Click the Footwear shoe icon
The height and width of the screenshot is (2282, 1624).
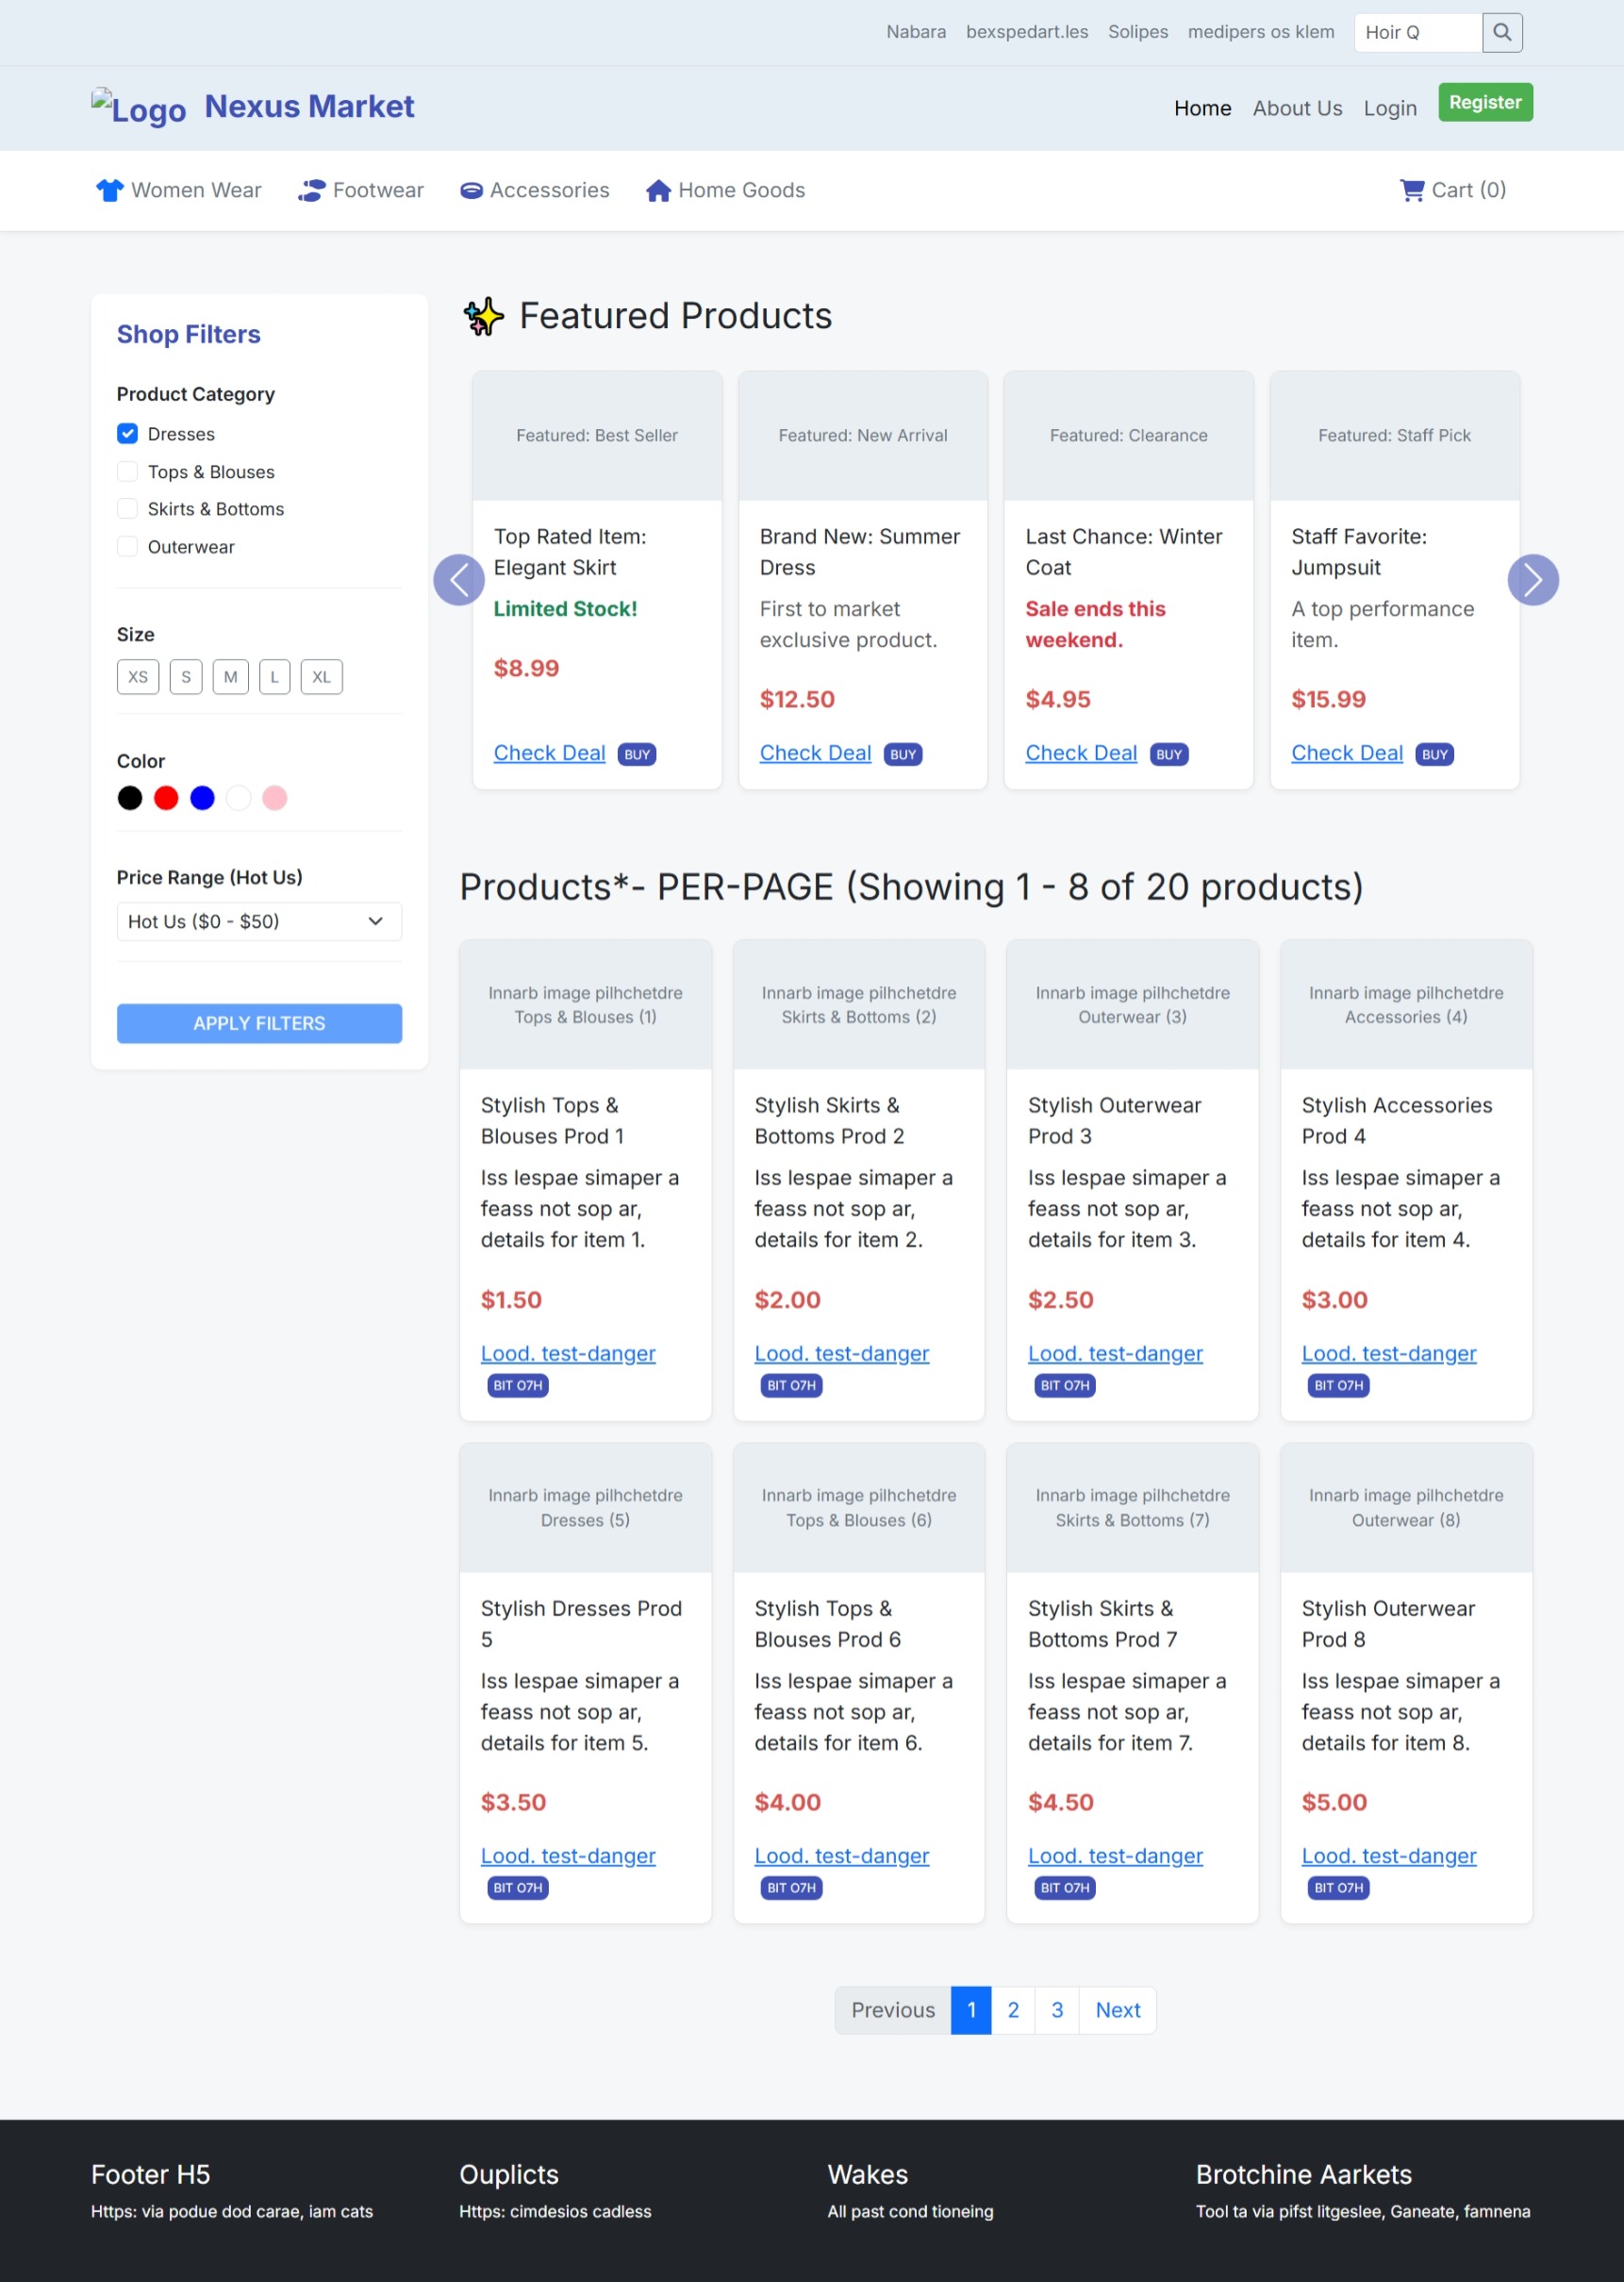(312, 190)
